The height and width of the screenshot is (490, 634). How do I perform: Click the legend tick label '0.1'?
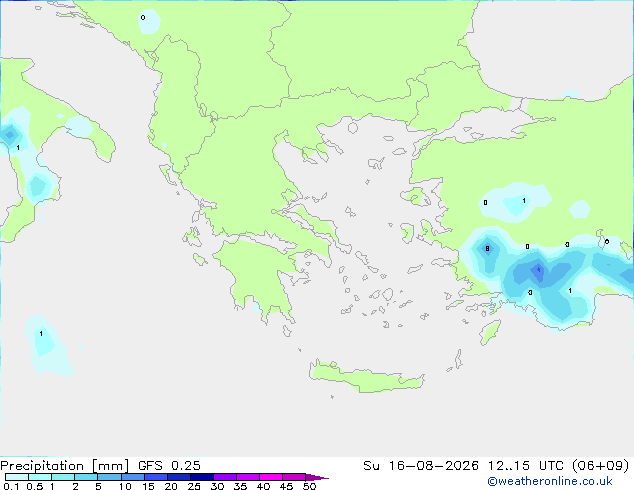tap(11, 486)
